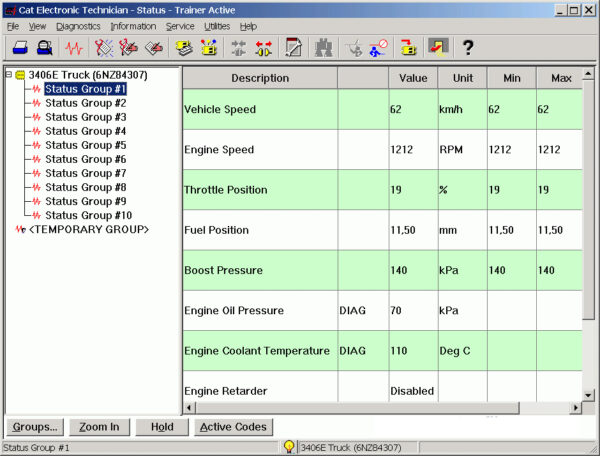Select Status Group #7 in tree
Viewport: 600px width, 456px height.
click(85, 173)
